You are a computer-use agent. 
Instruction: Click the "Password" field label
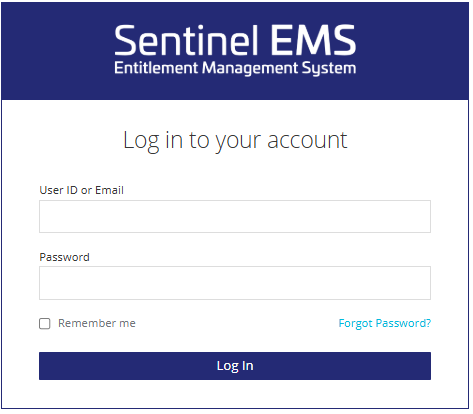(x=64, y=257)
